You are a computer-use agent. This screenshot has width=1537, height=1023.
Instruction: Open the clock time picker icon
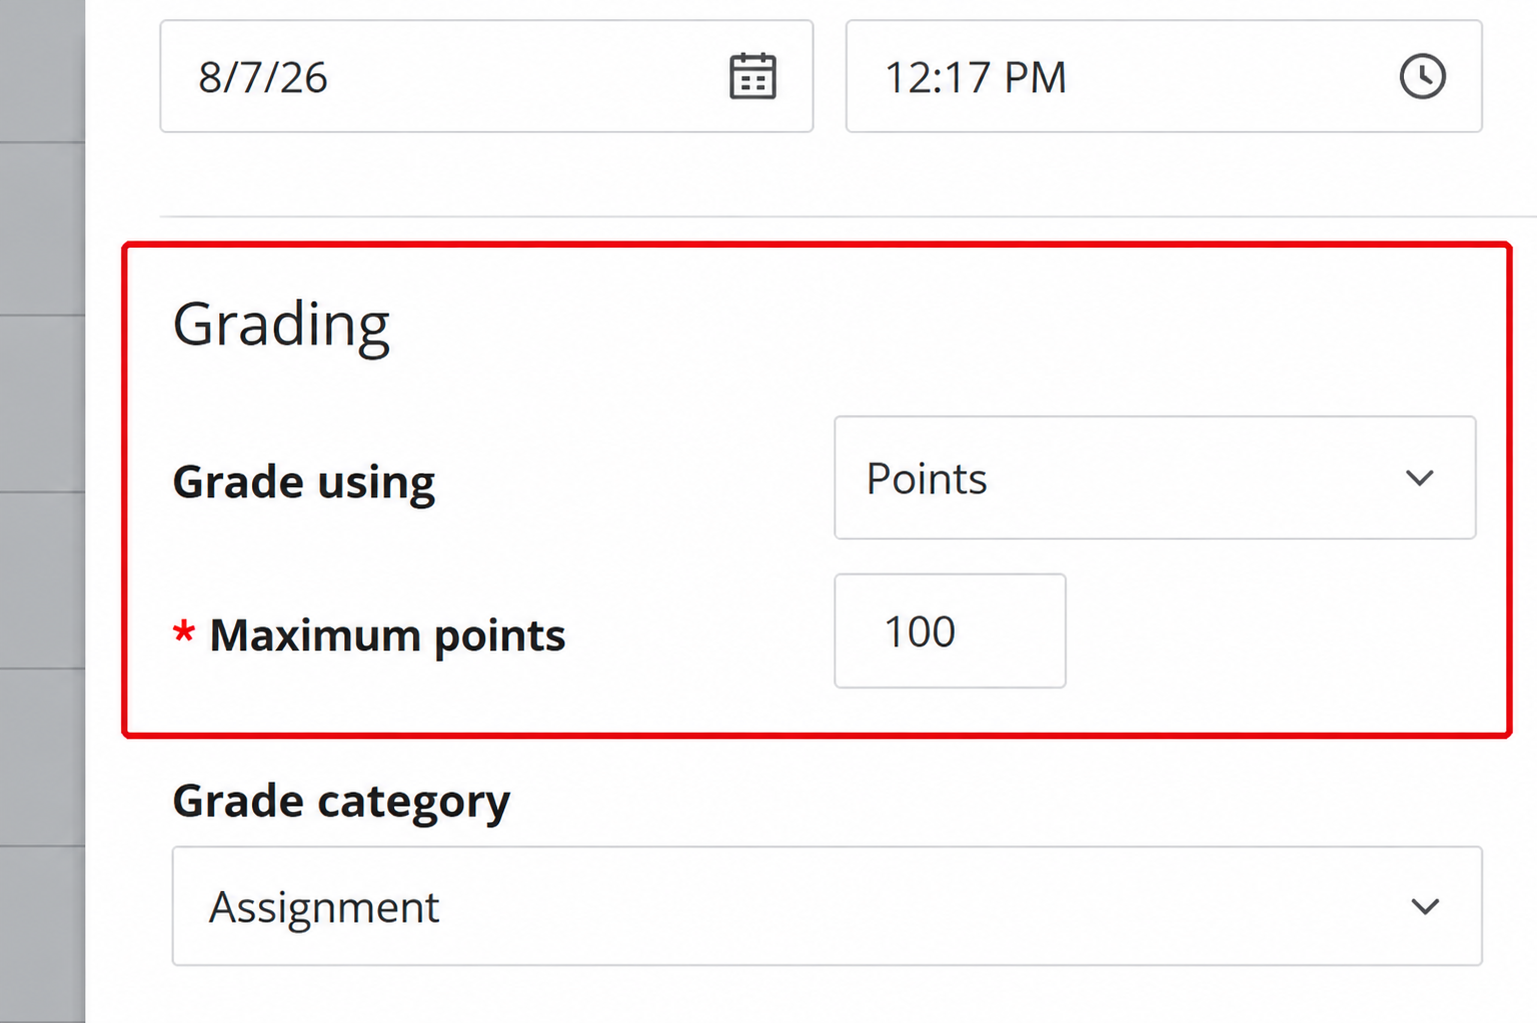pyautogui.click(x=1422, y=77)
